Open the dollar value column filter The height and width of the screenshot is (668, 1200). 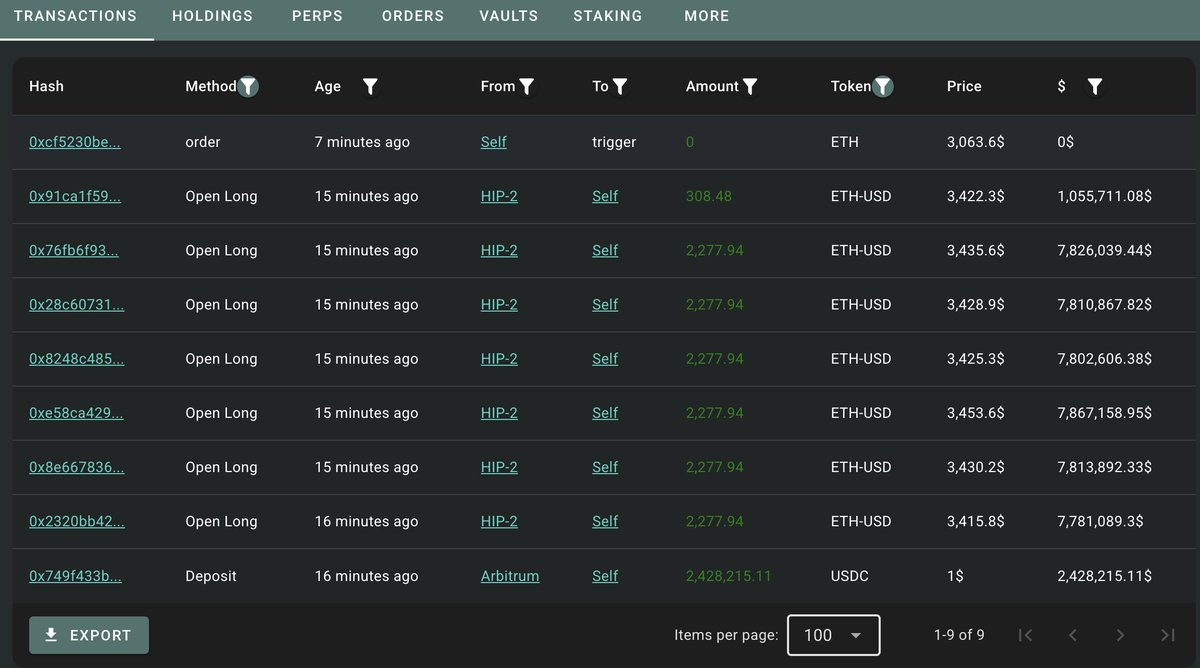(1095, 87)
